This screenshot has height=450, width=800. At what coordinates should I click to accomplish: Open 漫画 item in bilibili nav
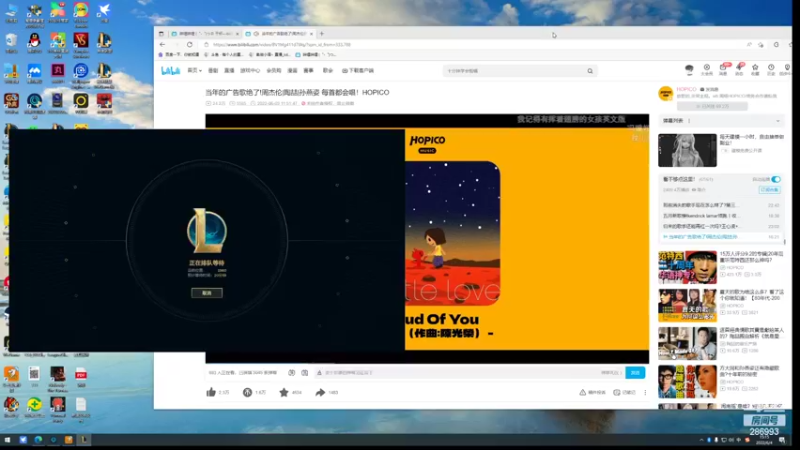coord(292,70)
